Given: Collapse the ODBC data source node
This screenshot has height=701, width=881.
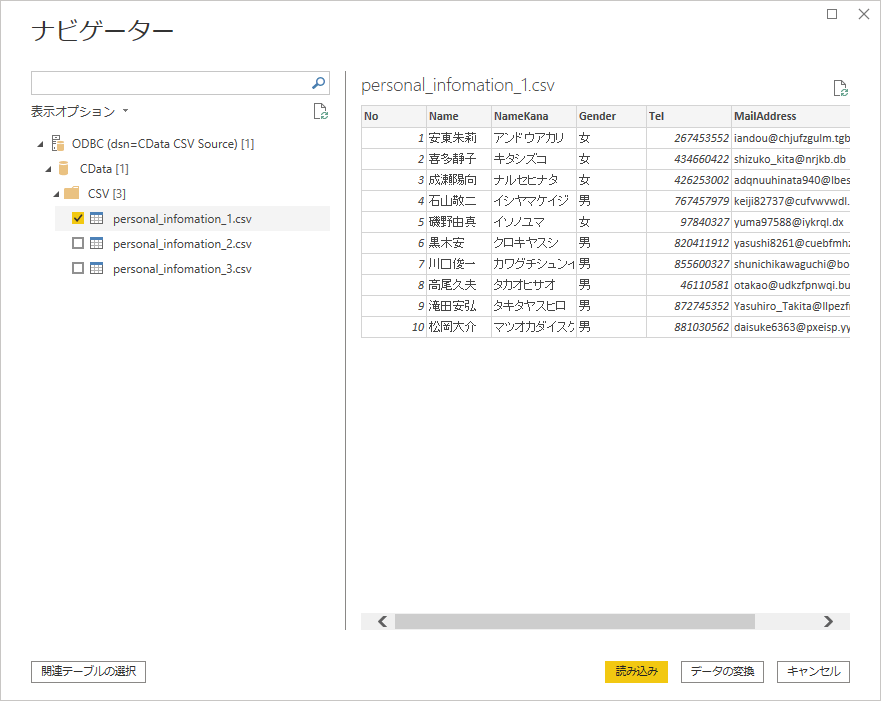Looking at the screenshot, I should (x=39, y=144).
